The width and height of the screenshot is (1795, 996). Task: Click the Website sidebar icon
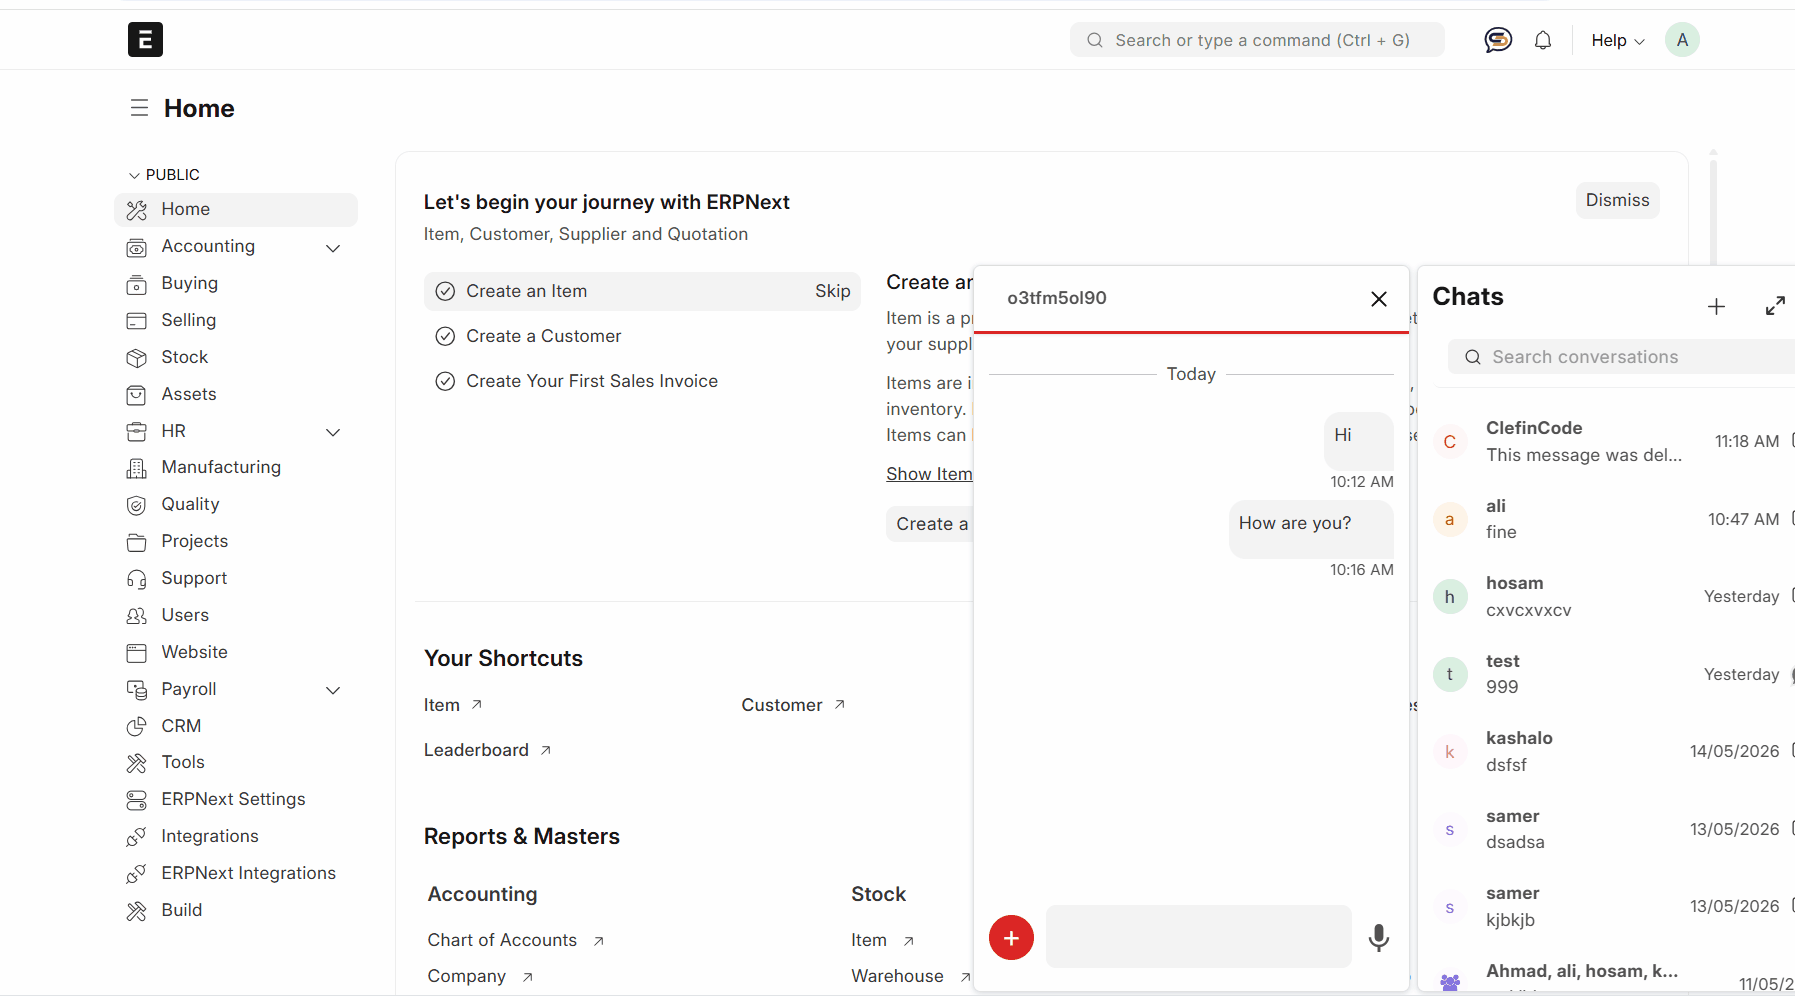(137, 653)
